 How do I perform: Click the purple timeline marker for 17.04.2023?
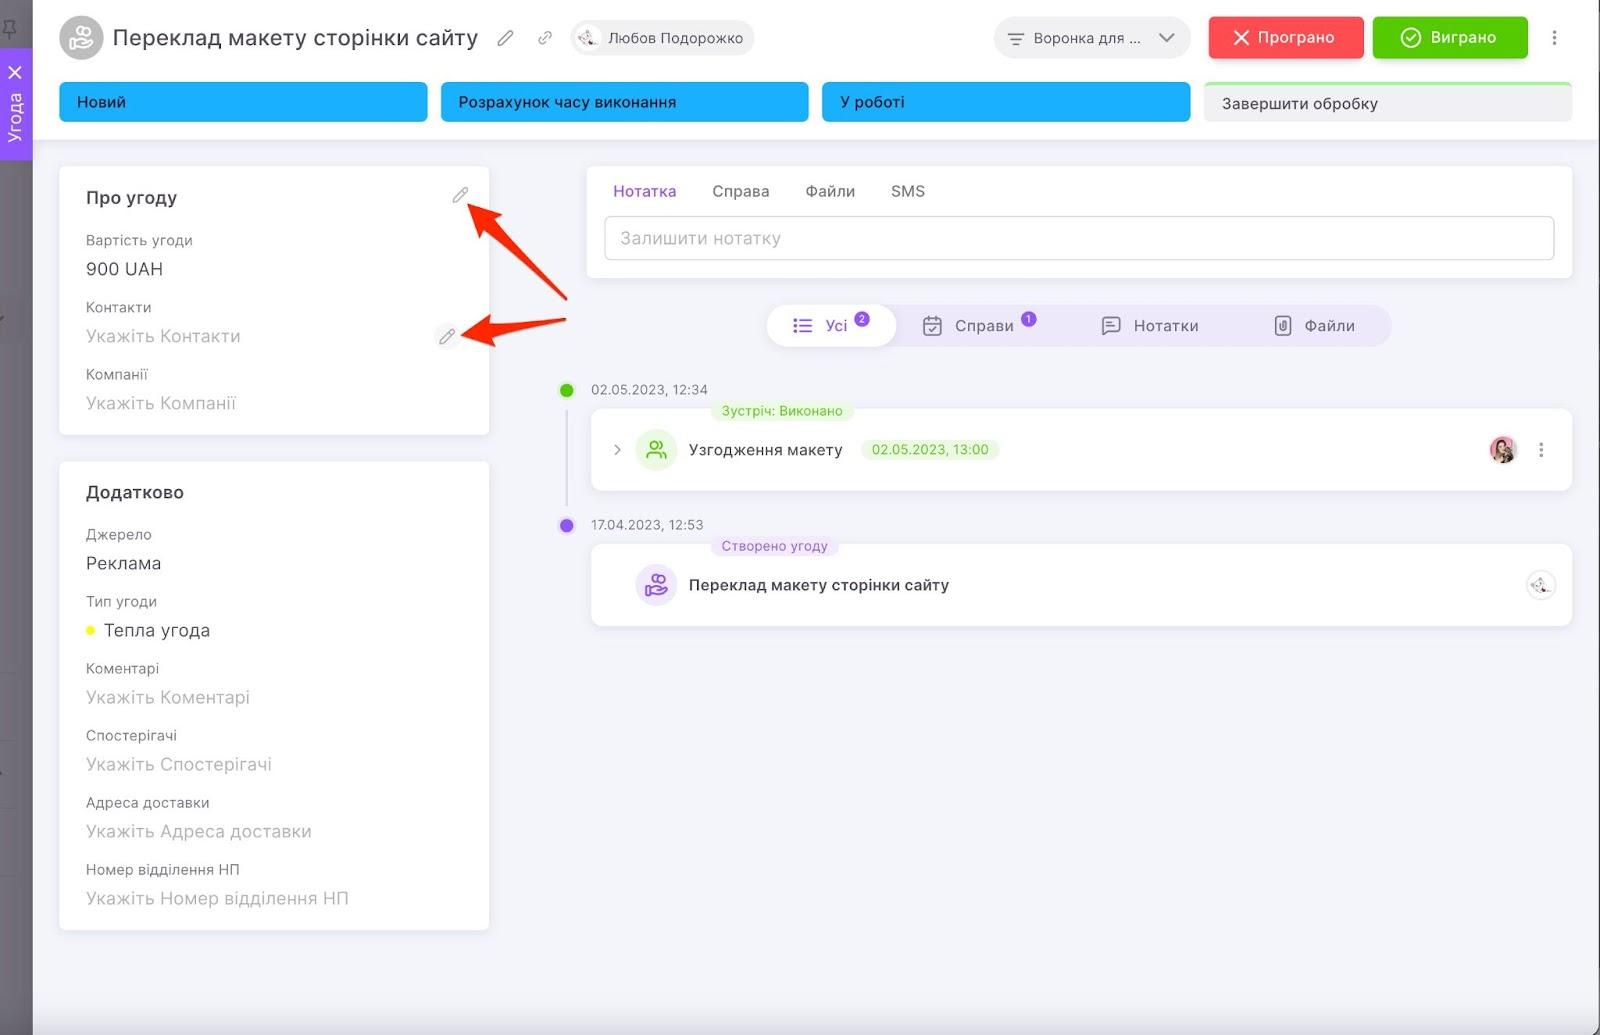coord(567,525)
